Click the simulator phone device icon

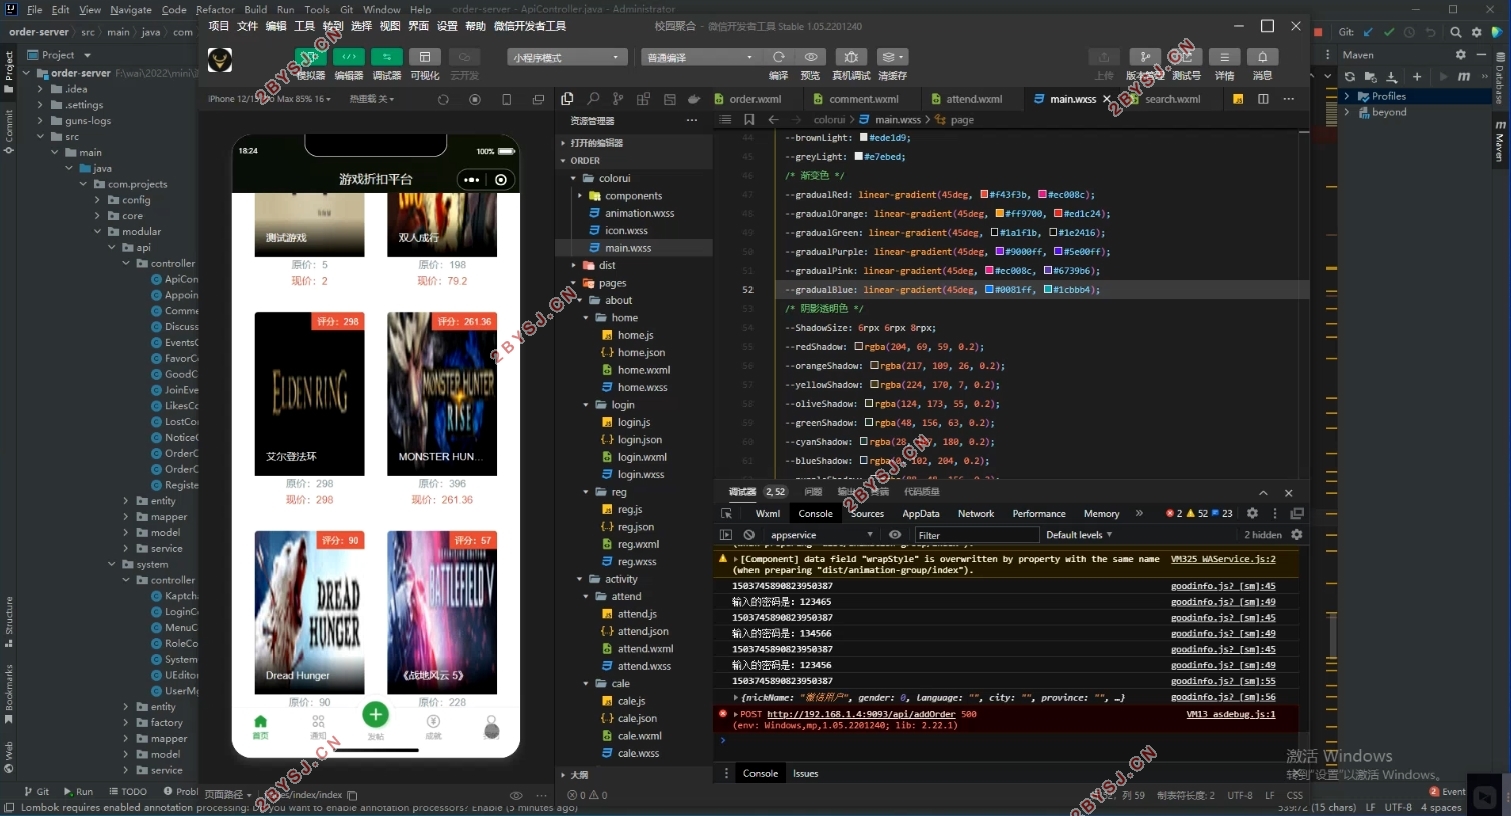coord(507,99)
